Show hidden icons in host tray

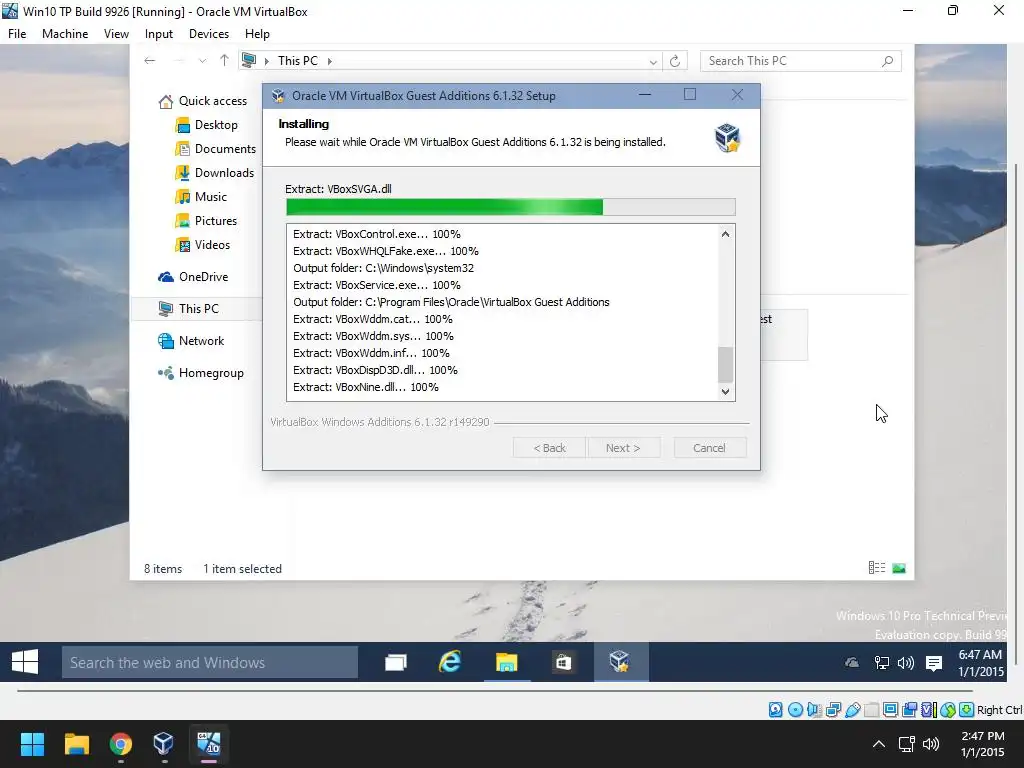point(879,744)
